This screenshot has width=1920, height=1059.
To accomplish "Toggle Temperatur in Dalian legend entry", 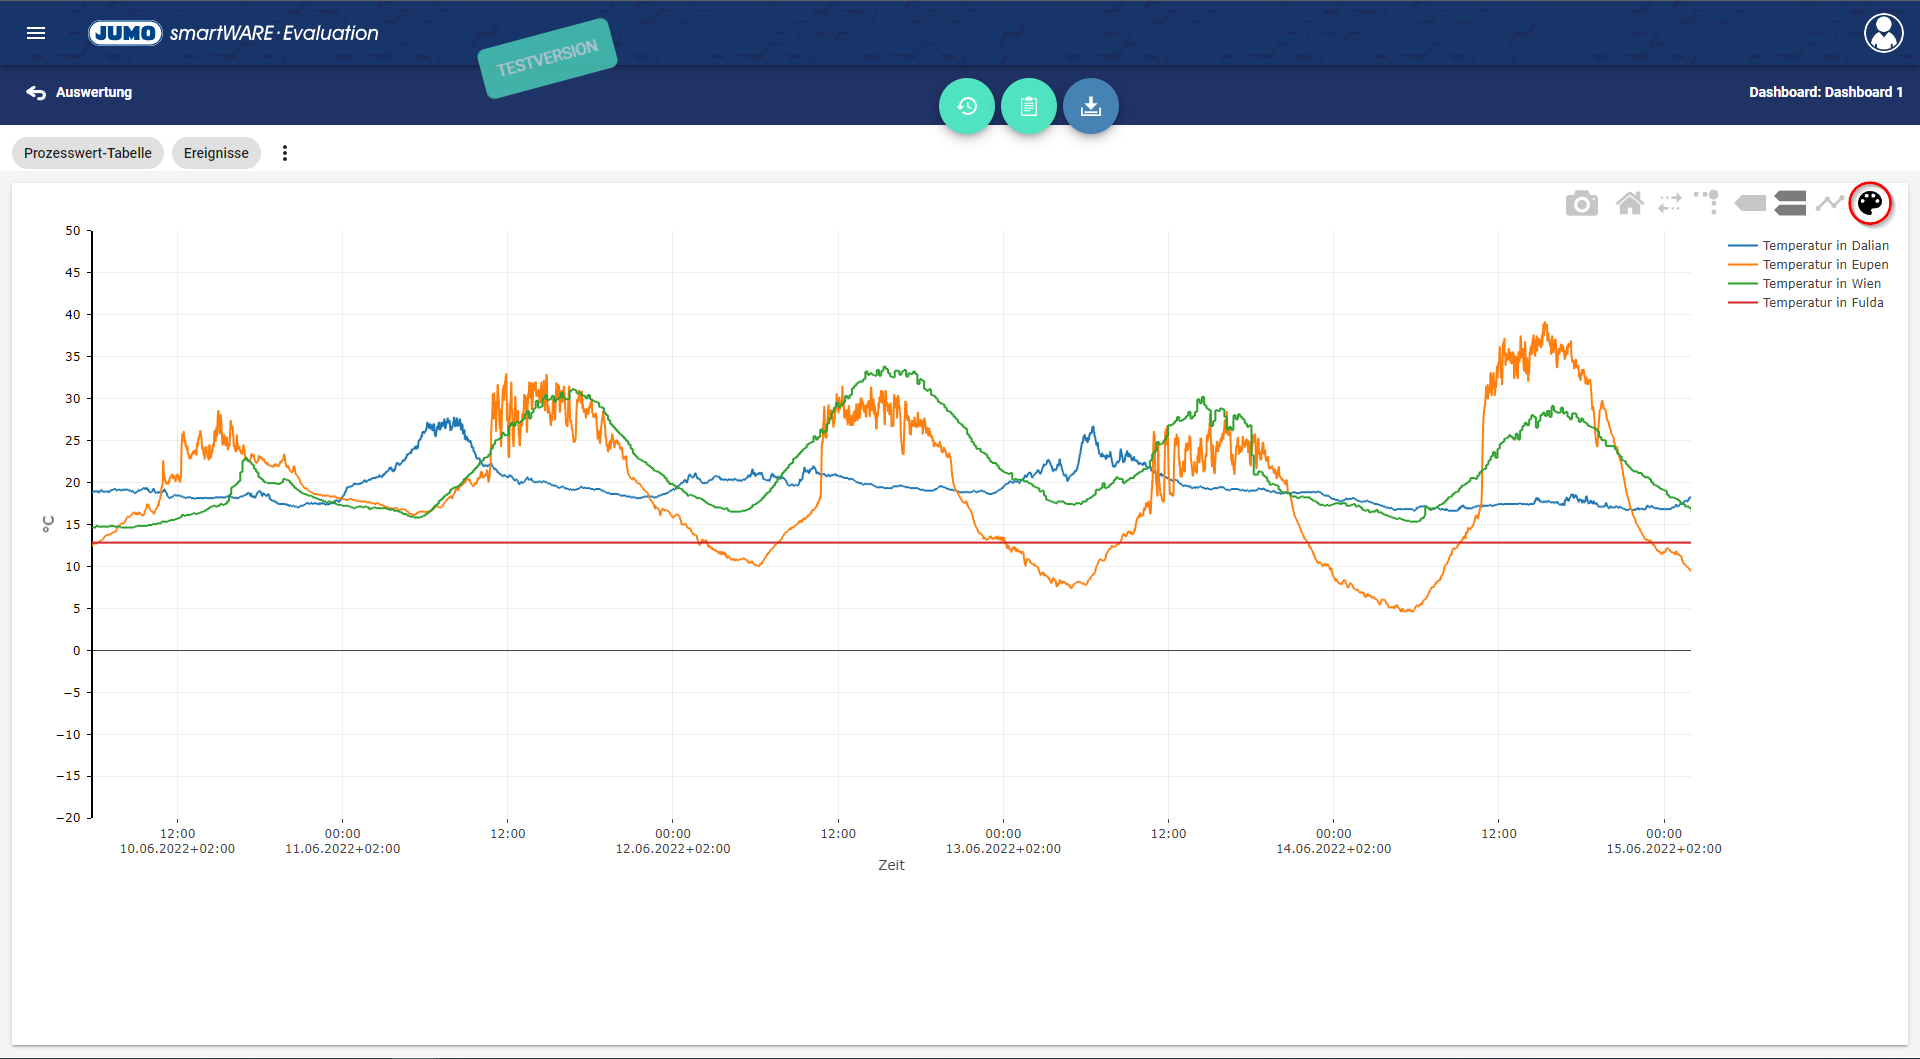I will coord(1825,246).
